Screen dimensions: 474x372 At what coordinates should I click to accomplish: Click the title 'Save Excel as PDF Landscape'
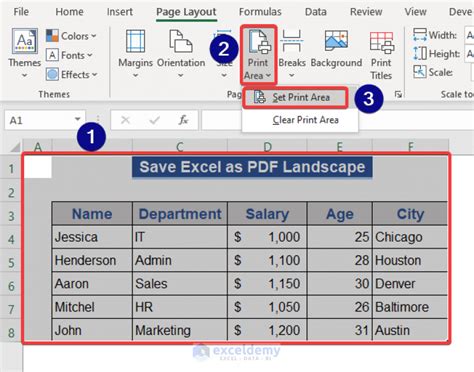252,167
